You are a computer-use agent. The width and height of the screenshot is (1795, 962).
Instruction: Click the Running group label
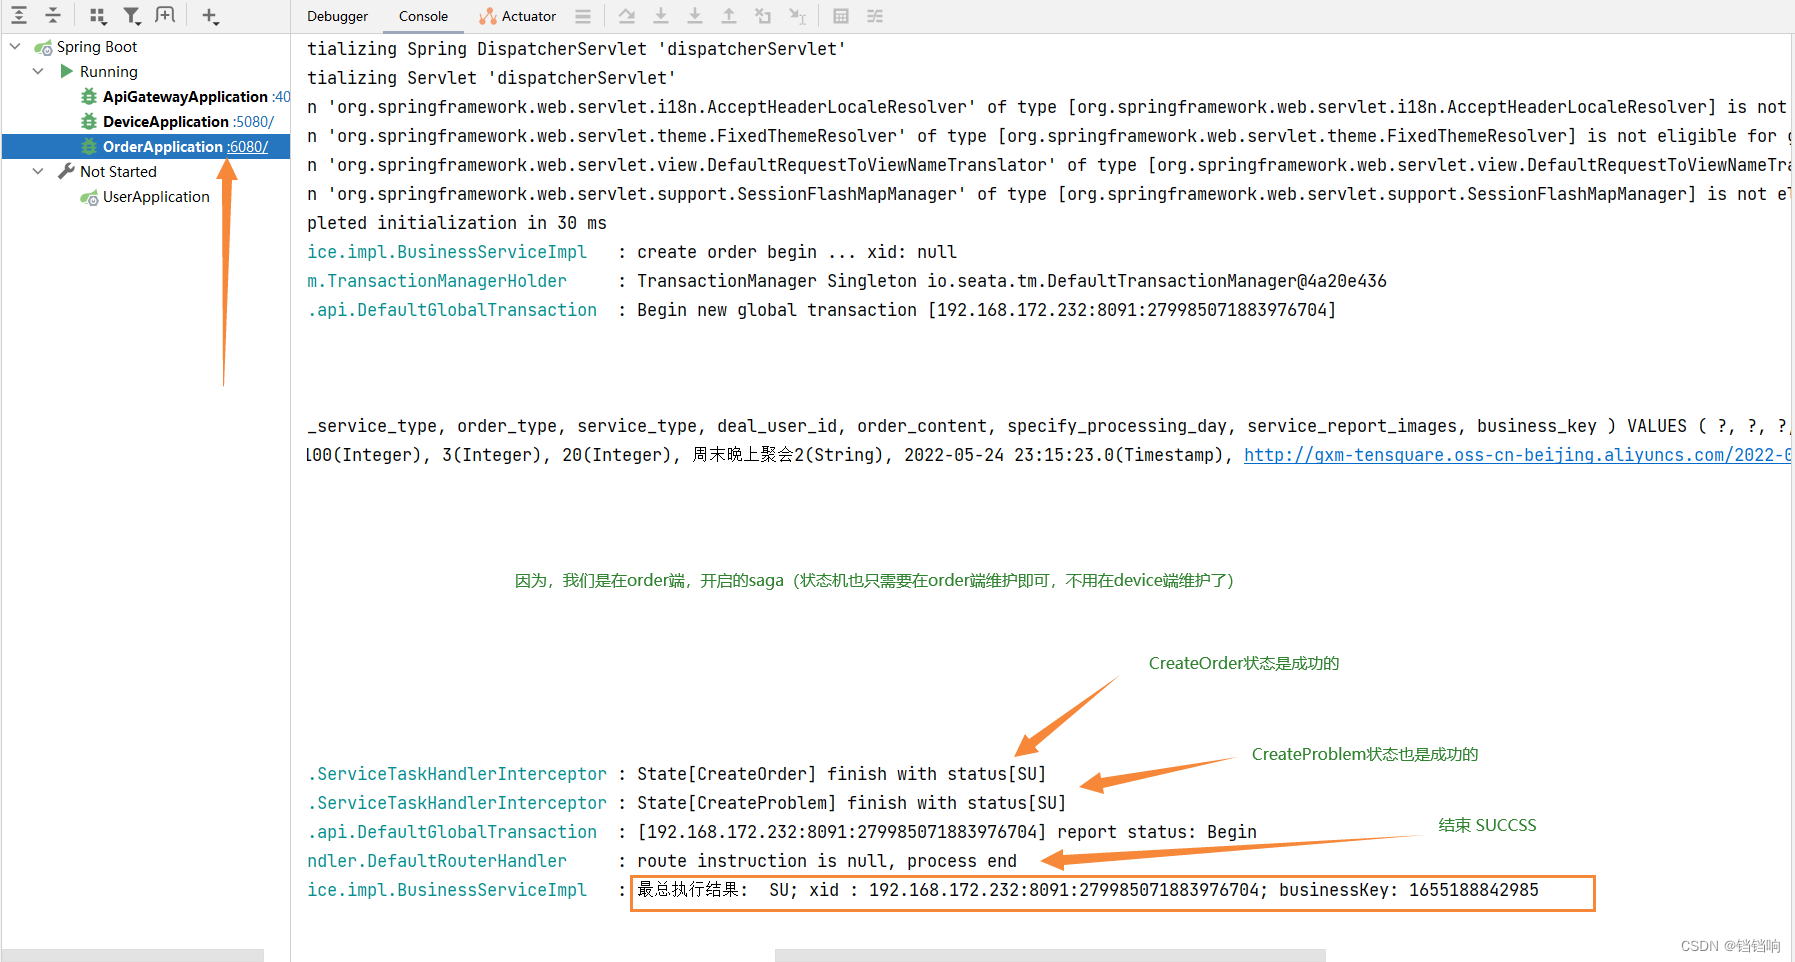[109, 72]
